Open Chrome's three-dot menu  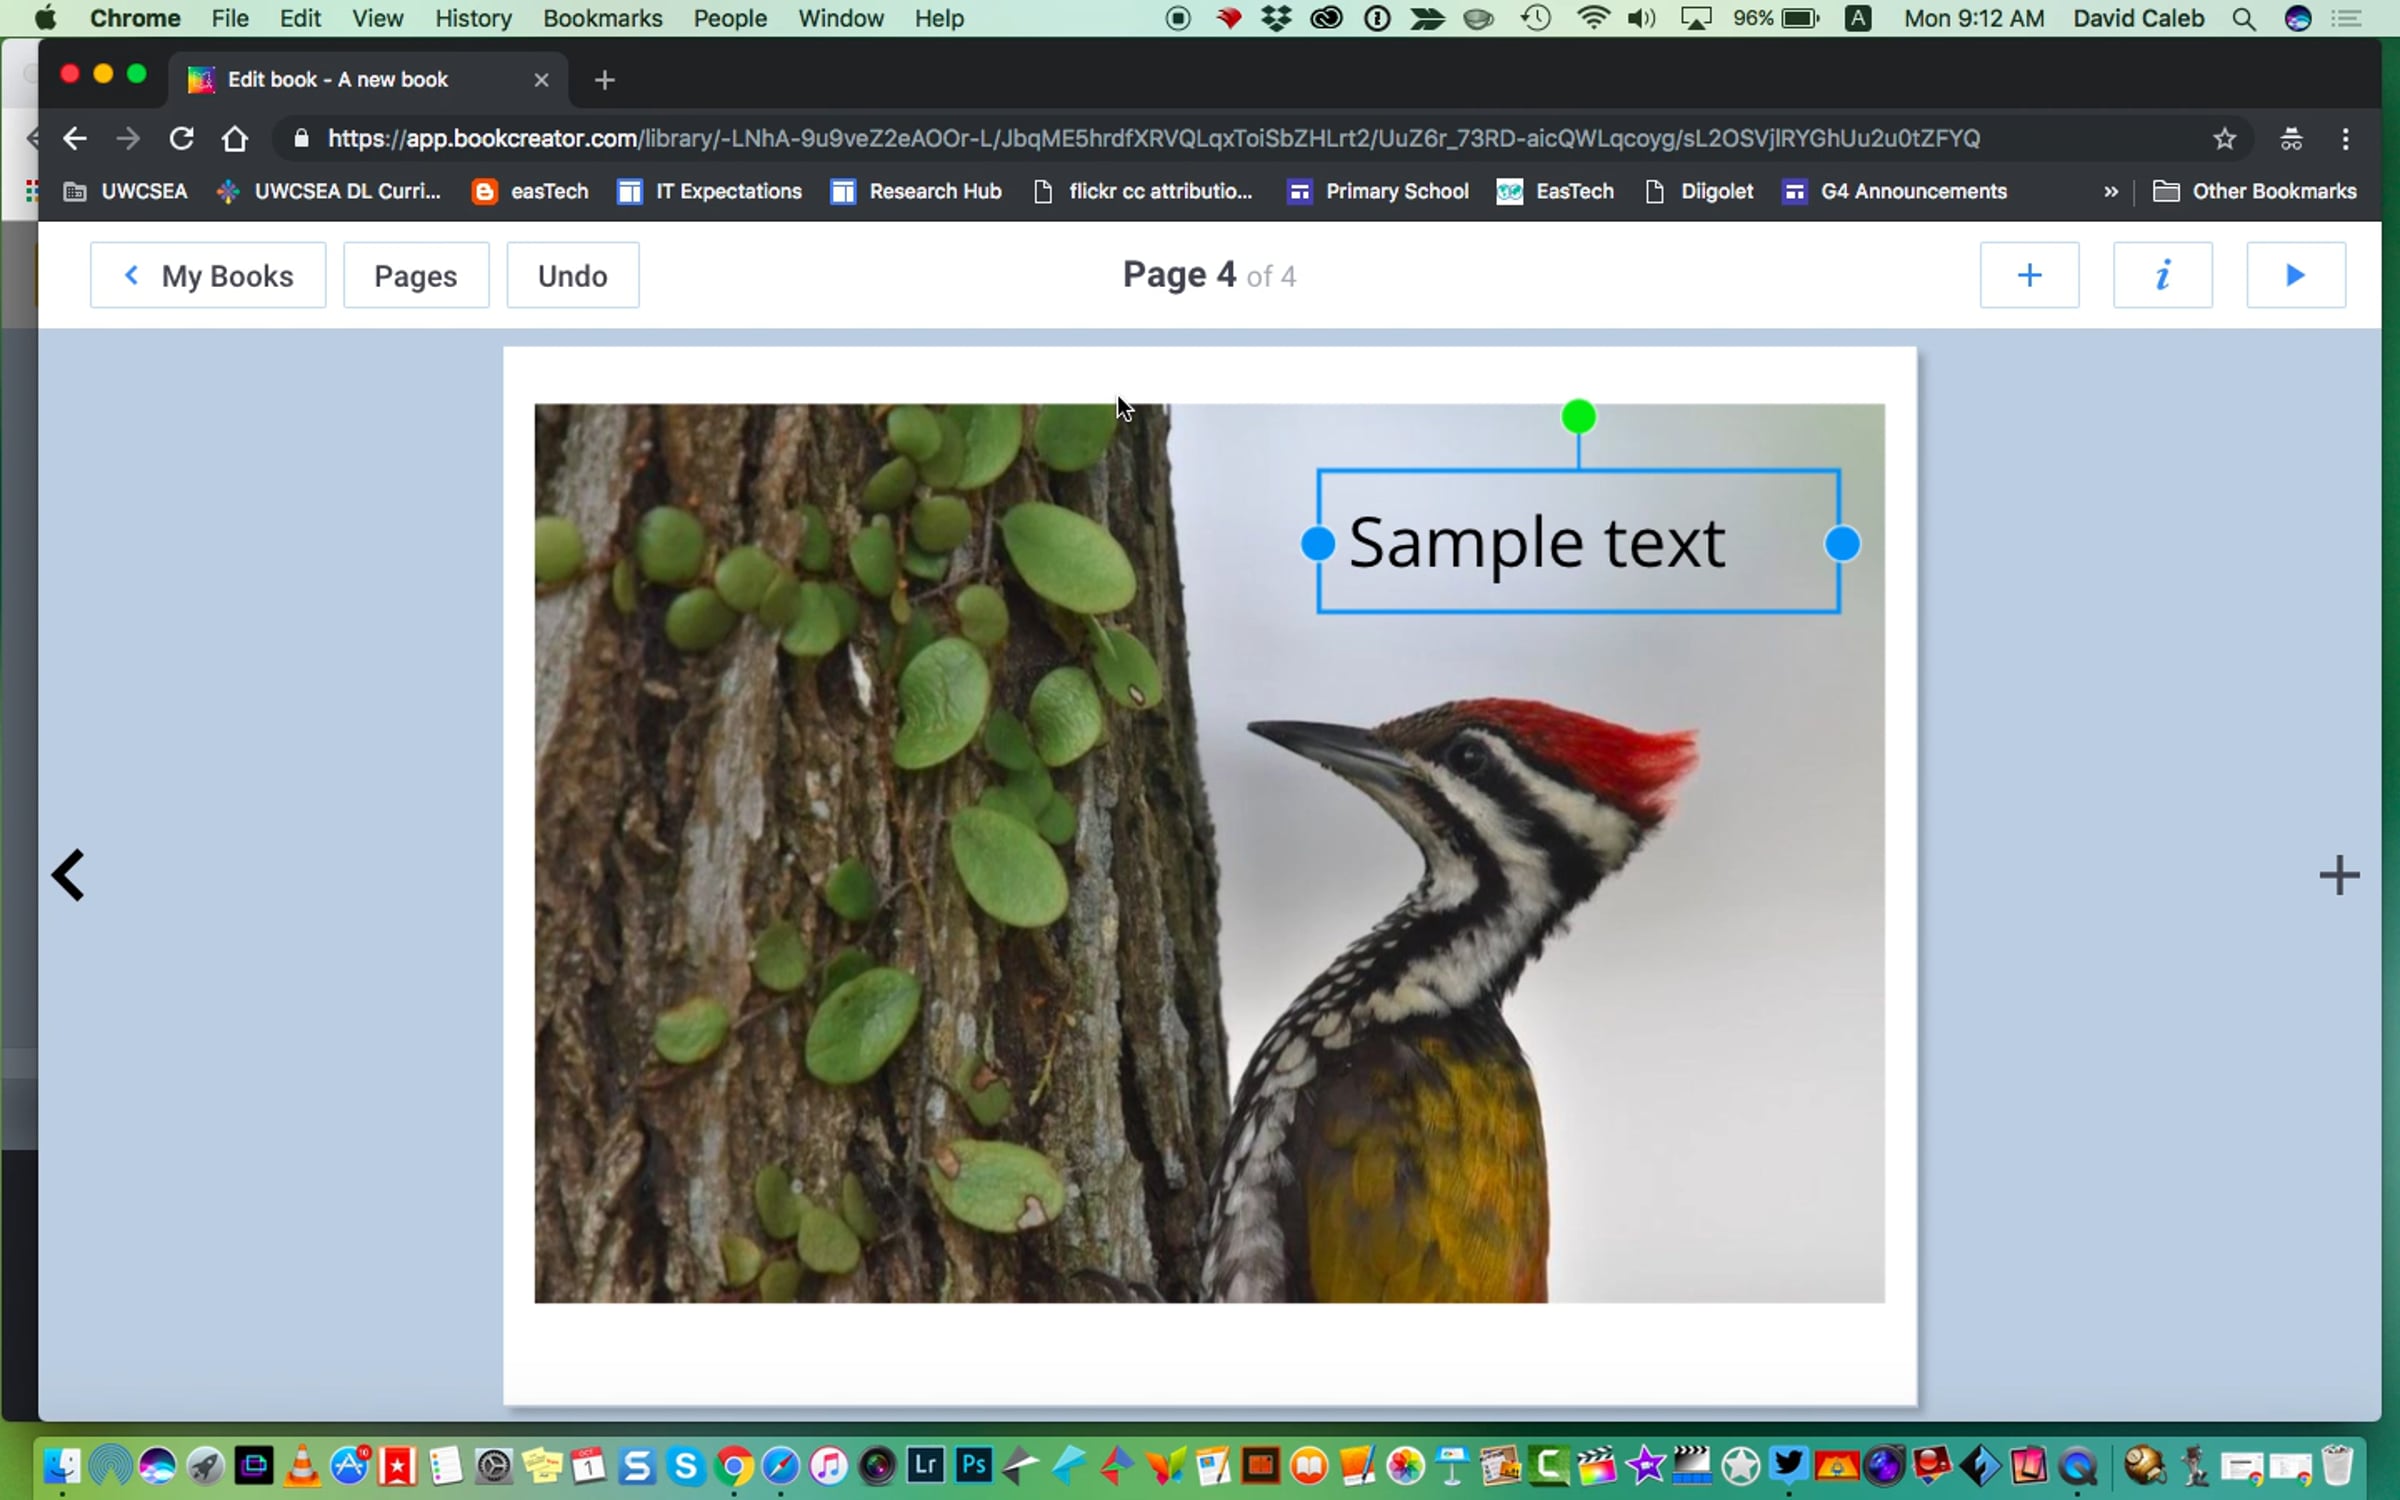pyautogui.click(x=2345, y=139)
